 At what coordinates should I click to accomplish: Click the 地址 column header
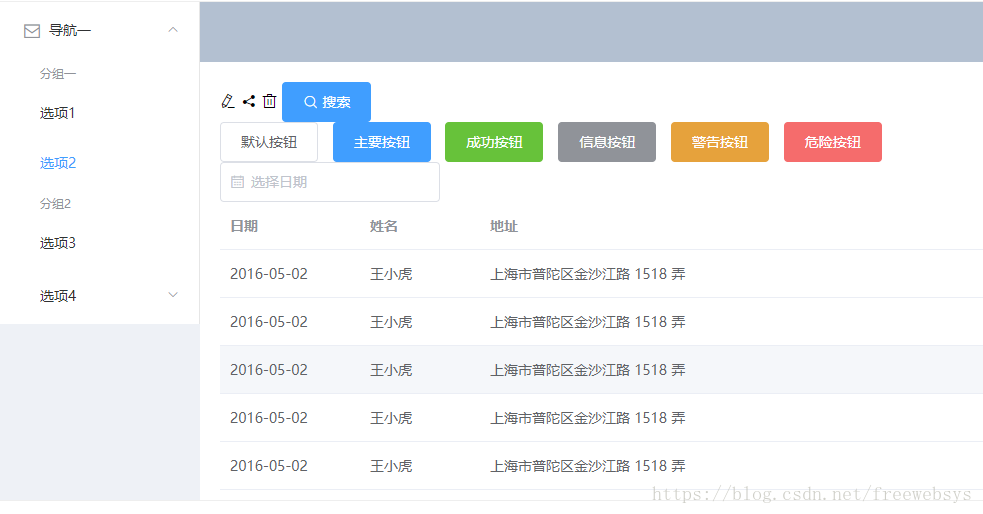point(504,226)
